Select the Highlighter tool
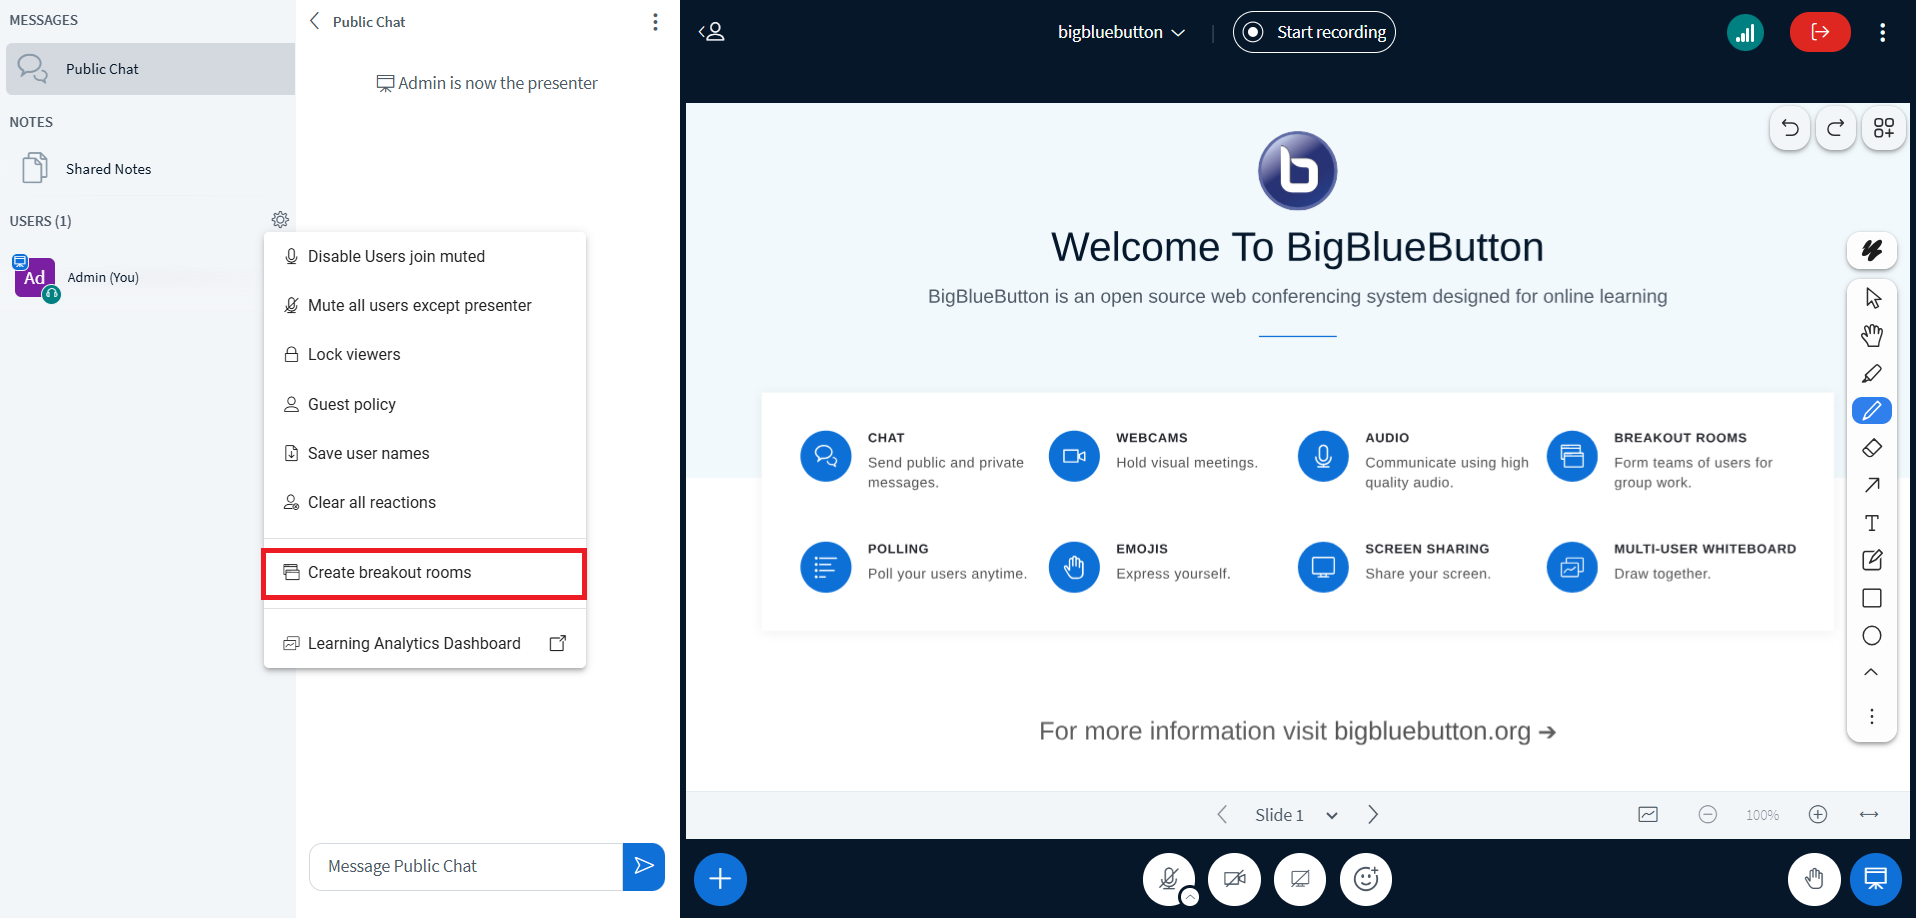1916x918 pixels. pos(1872,373)
